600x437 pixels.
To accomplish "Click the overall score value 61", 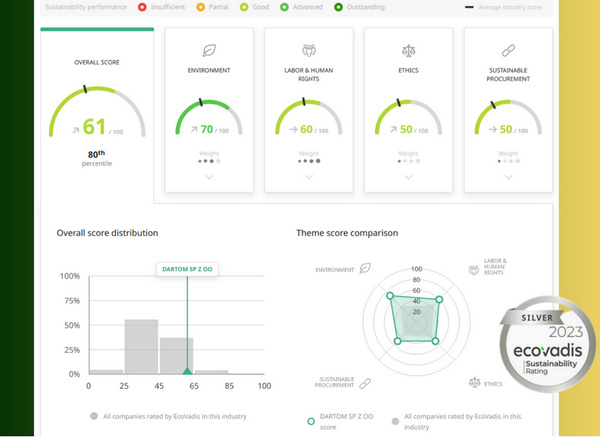I will coord(94,127).
